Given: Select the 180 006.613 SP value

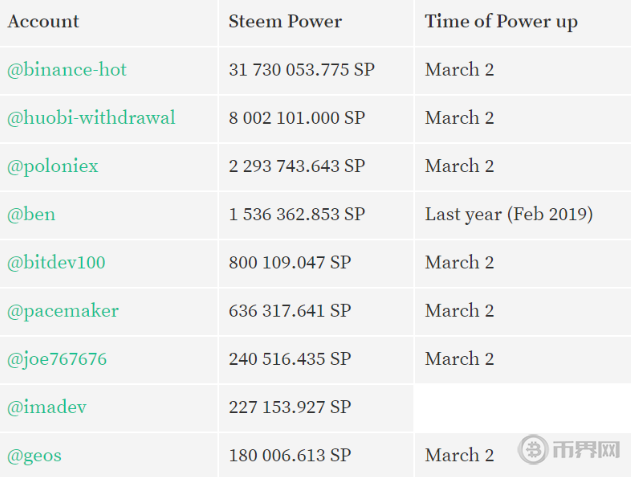Looking at the screenshot, I should [x=290, y=455].
